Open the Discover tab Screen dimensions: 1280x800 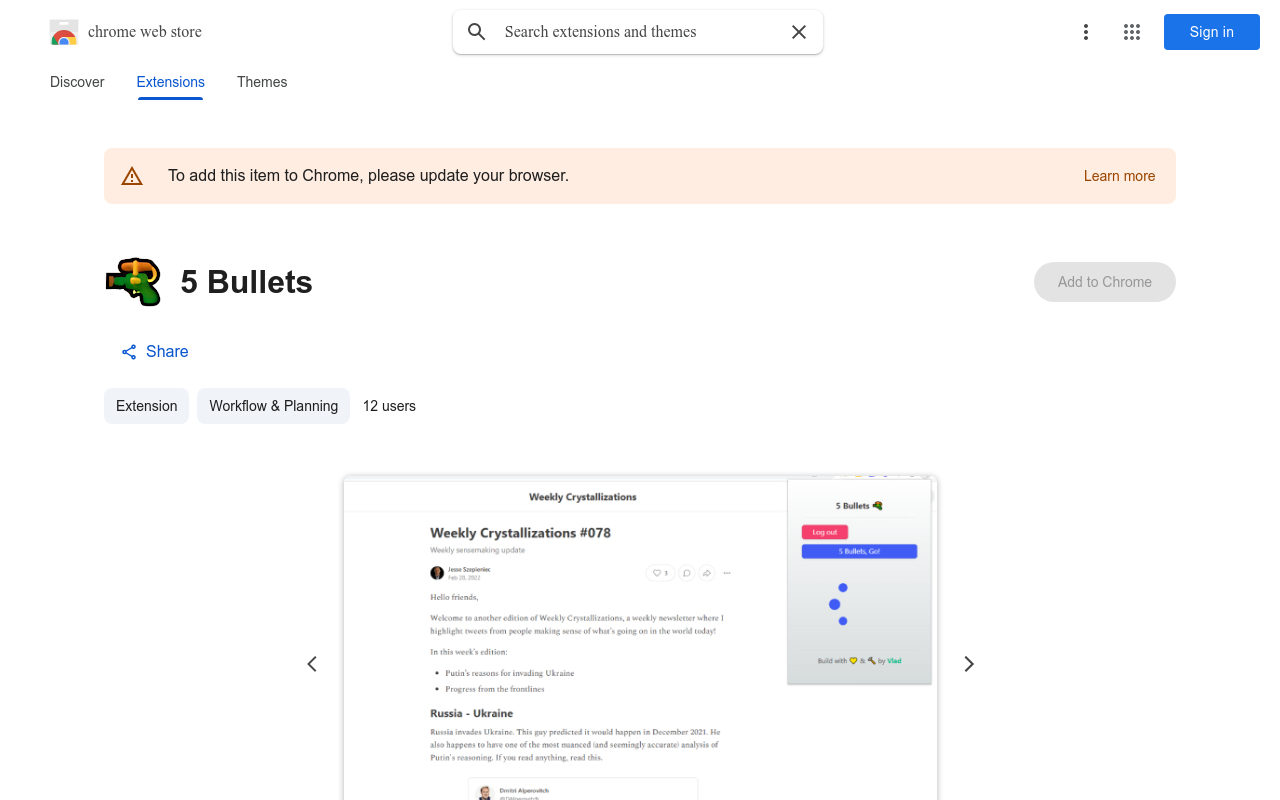pyautogui.click(x=77, y=82)
